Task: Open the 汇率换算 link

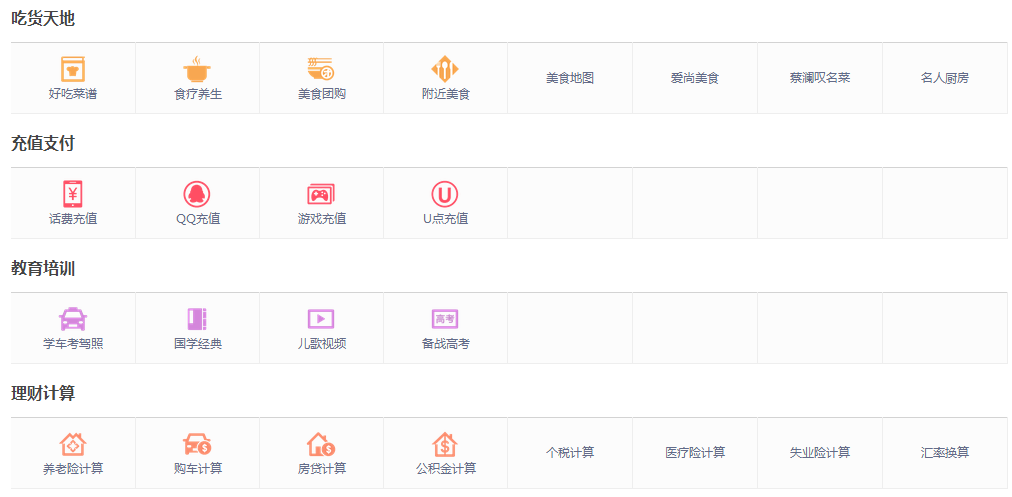Action: [944, 453]
